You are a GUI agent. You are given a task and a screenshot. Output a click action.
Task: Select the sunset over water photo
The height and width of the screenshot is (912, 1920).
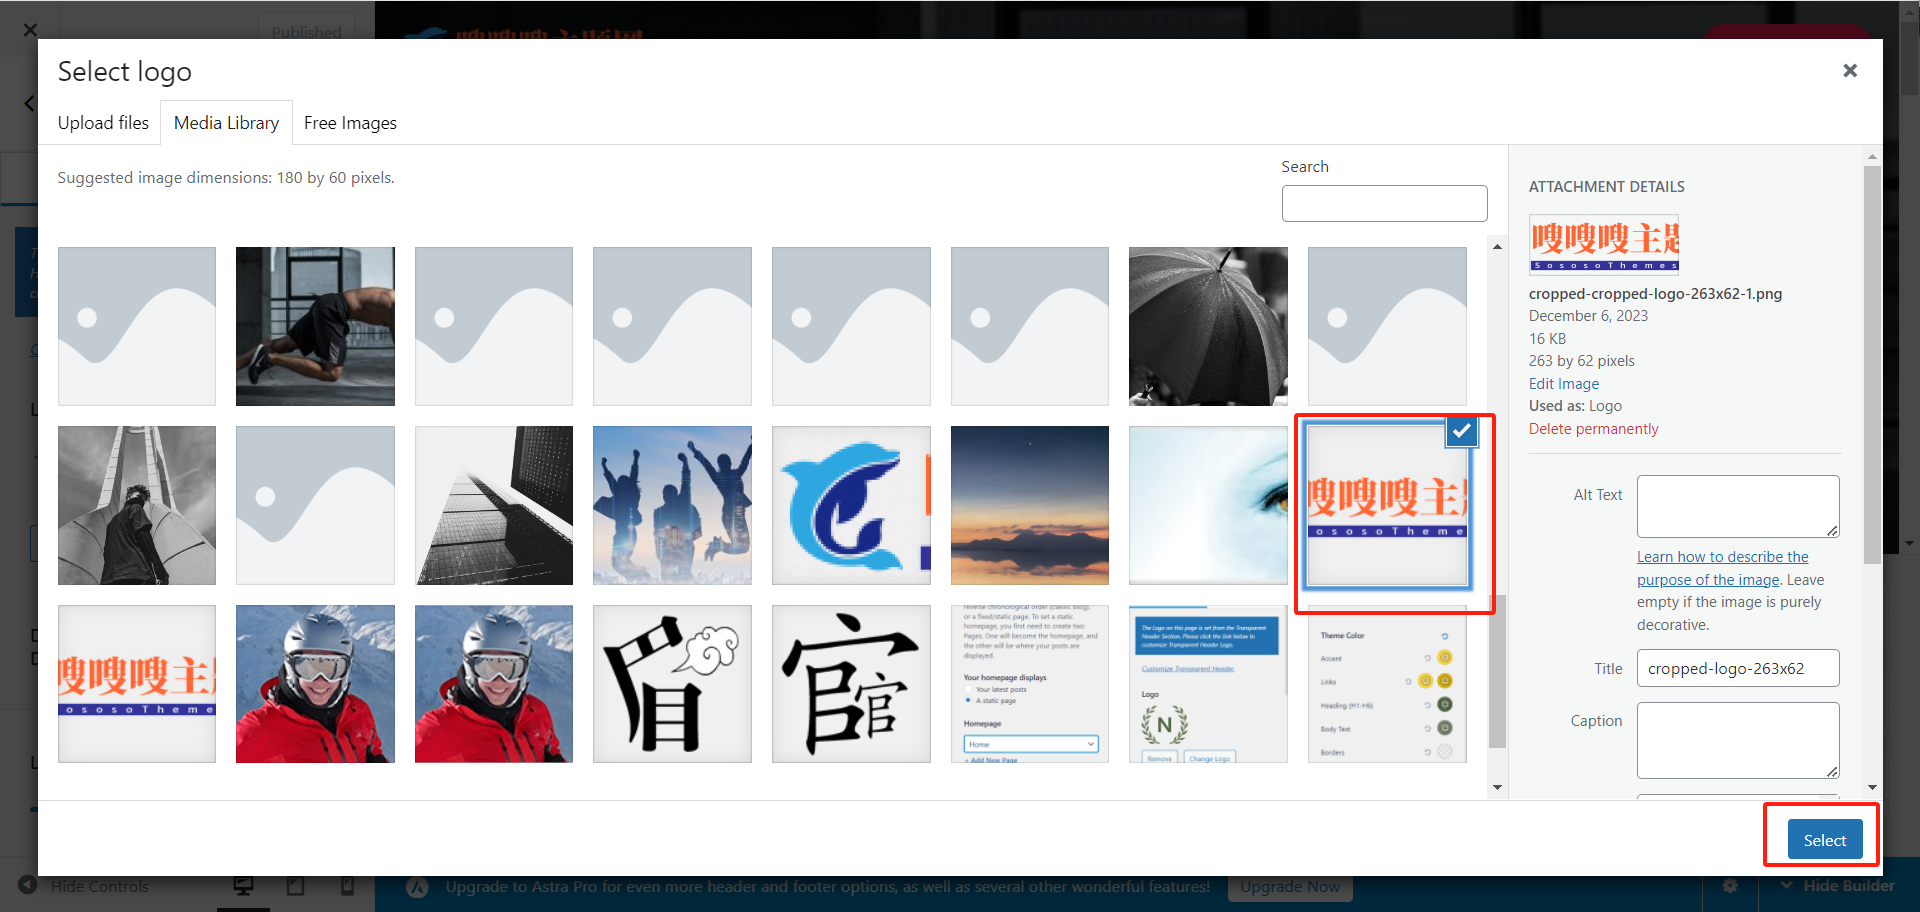(1030, 505)
